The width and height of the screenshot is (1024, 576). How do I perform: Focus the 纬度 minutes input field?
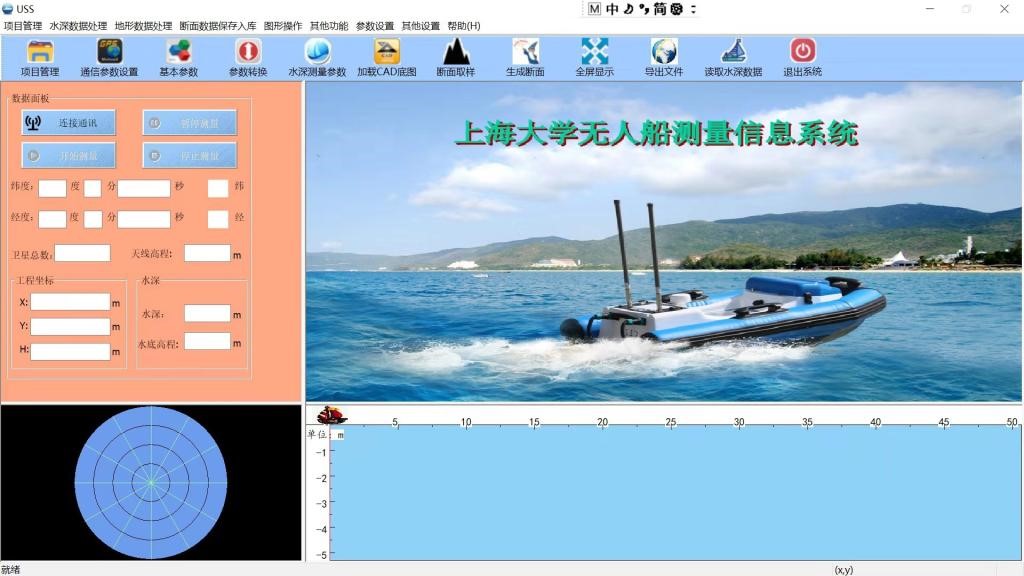pos(93,188)
